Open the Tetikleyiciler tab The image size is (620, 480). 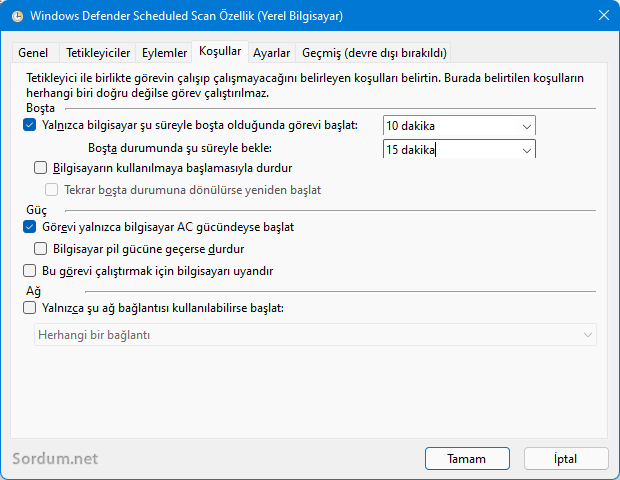click(98, 53)
